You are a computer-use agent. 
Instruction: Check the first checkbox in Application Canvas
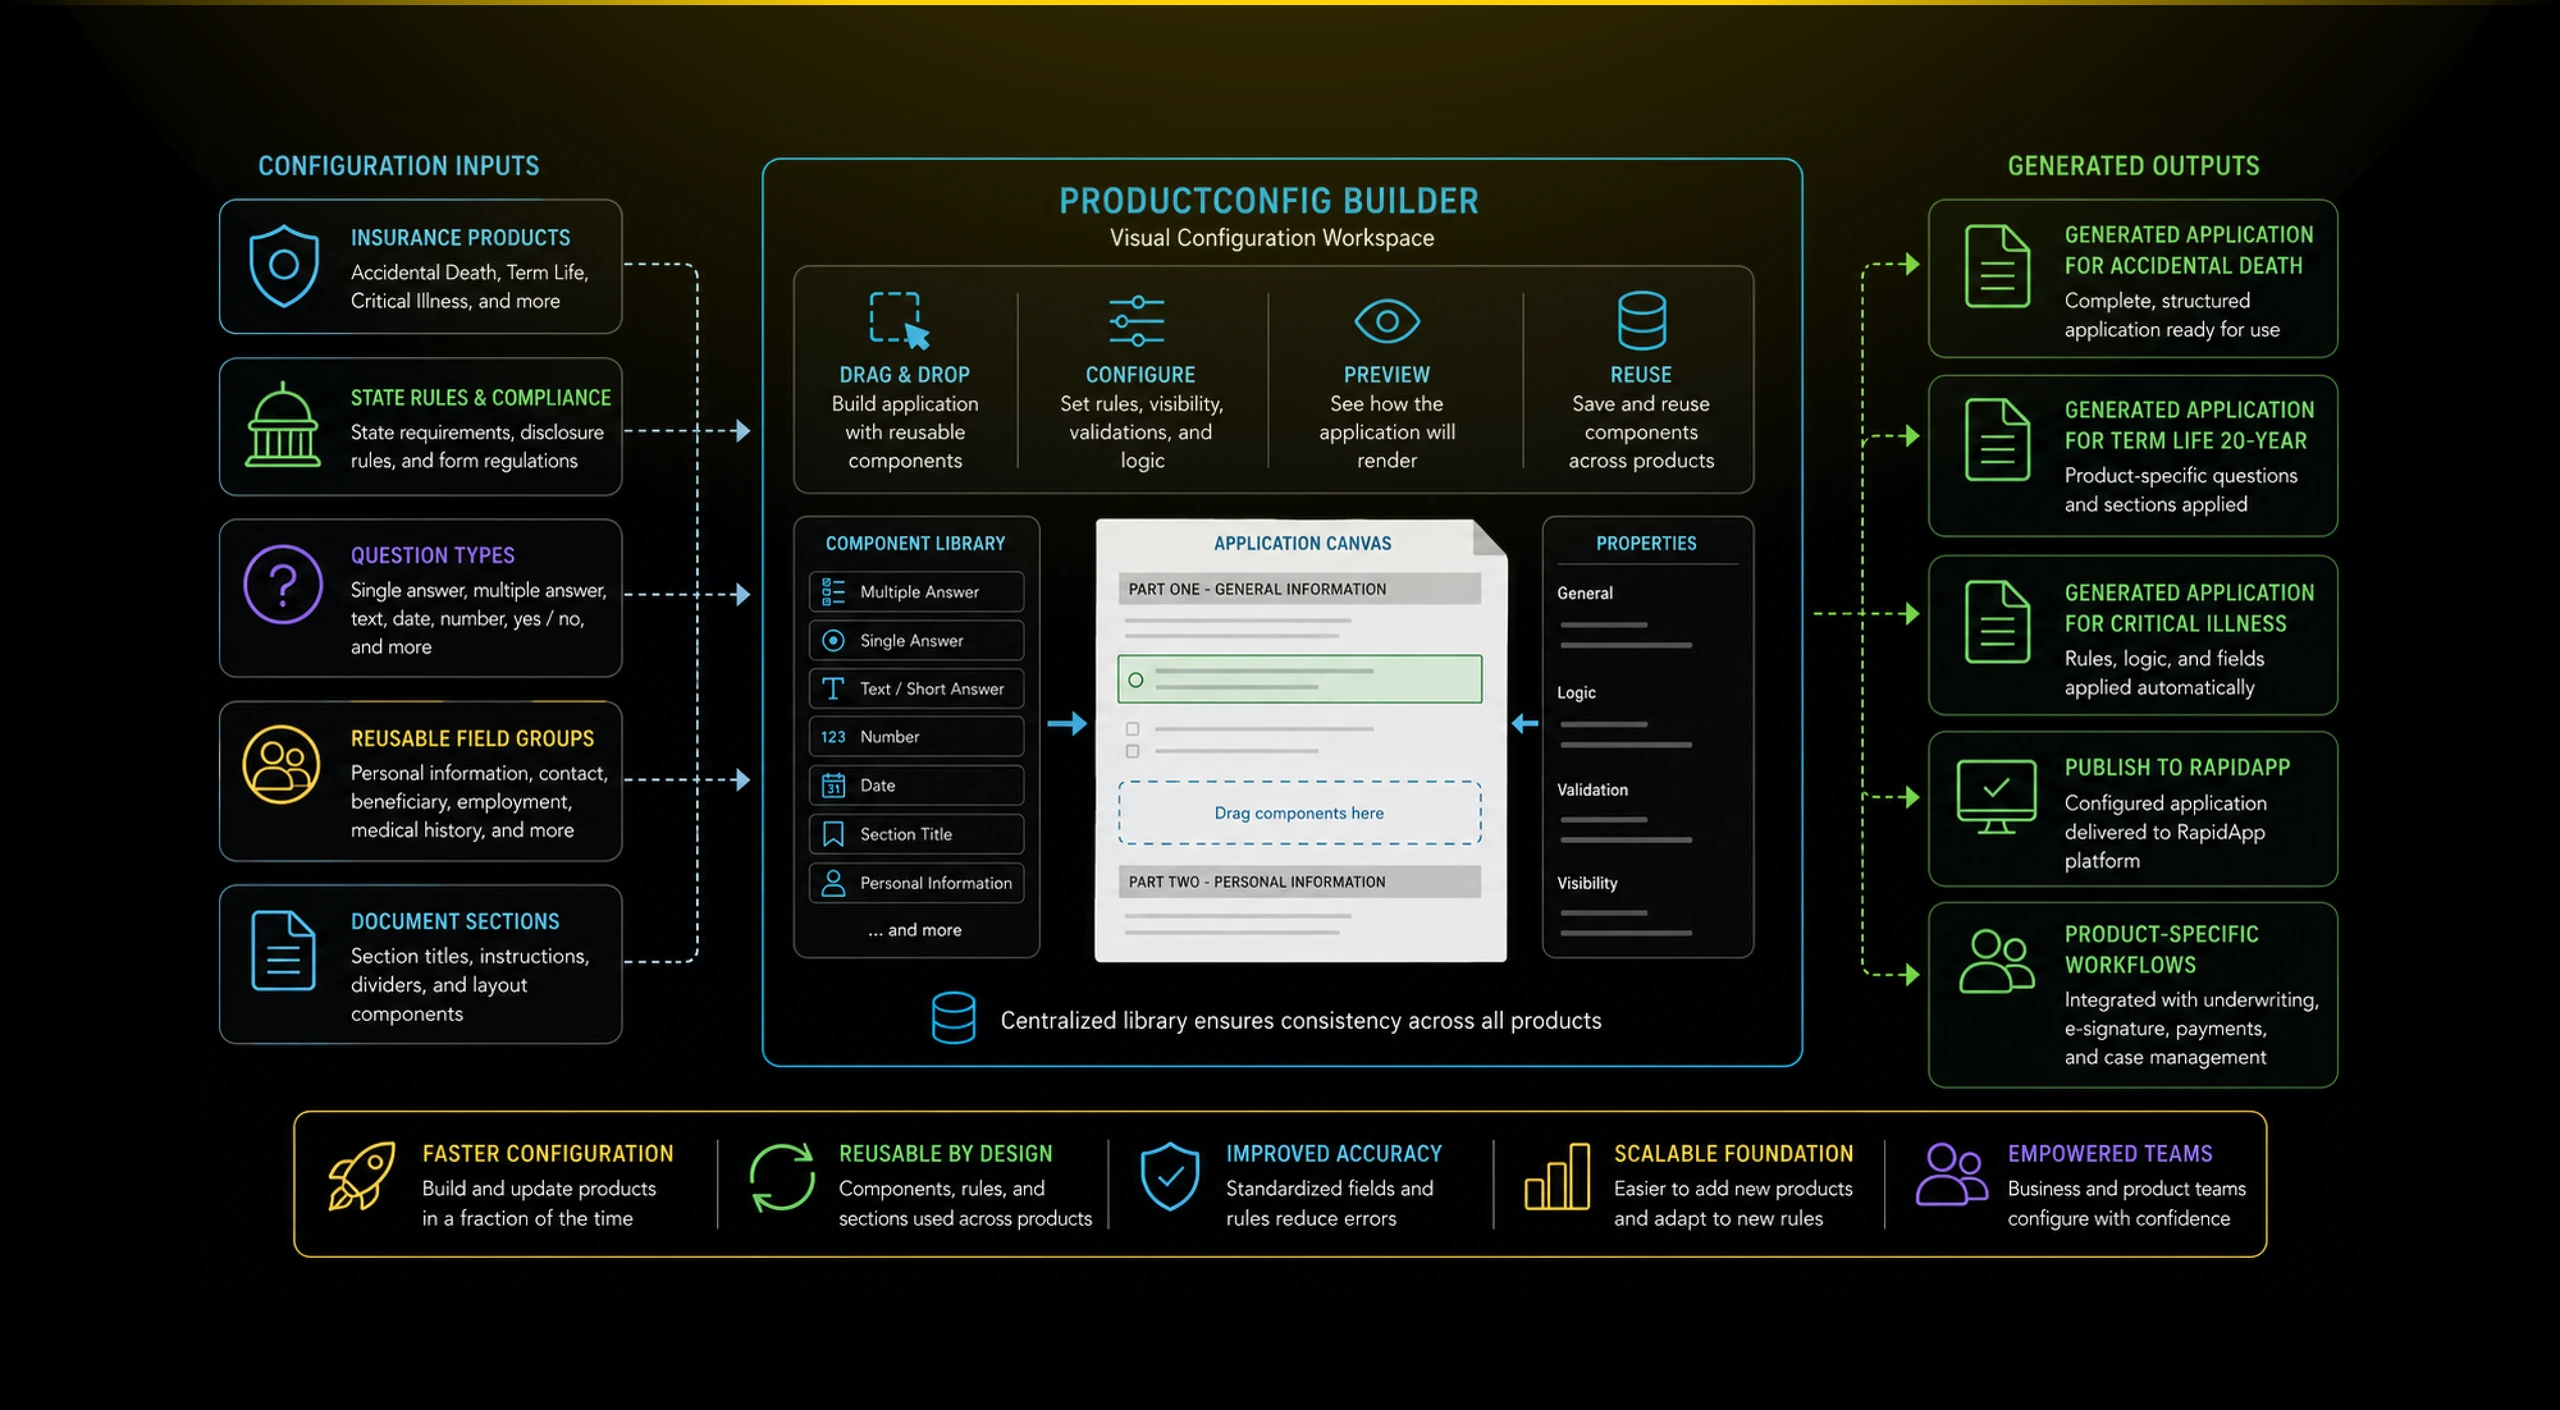click(x=1132, y=729)
